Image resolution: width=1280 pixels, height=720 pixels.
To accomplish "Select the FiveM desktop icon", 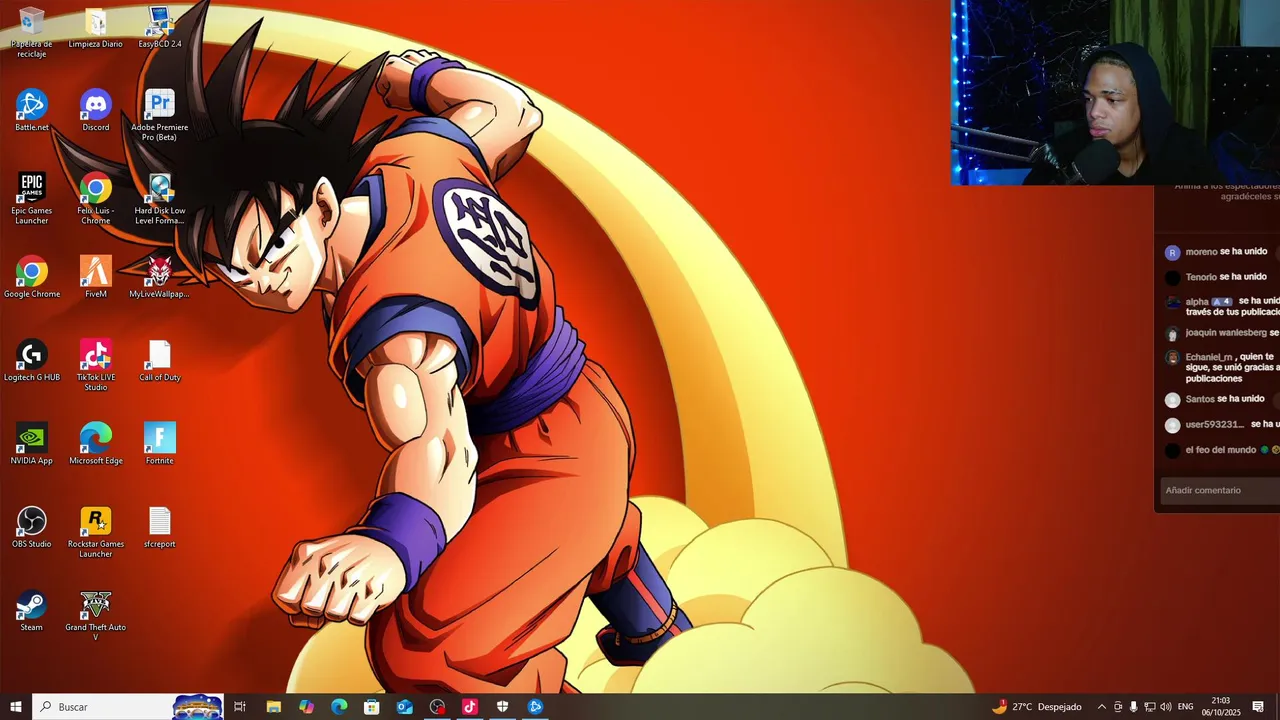I will point(96,277).
